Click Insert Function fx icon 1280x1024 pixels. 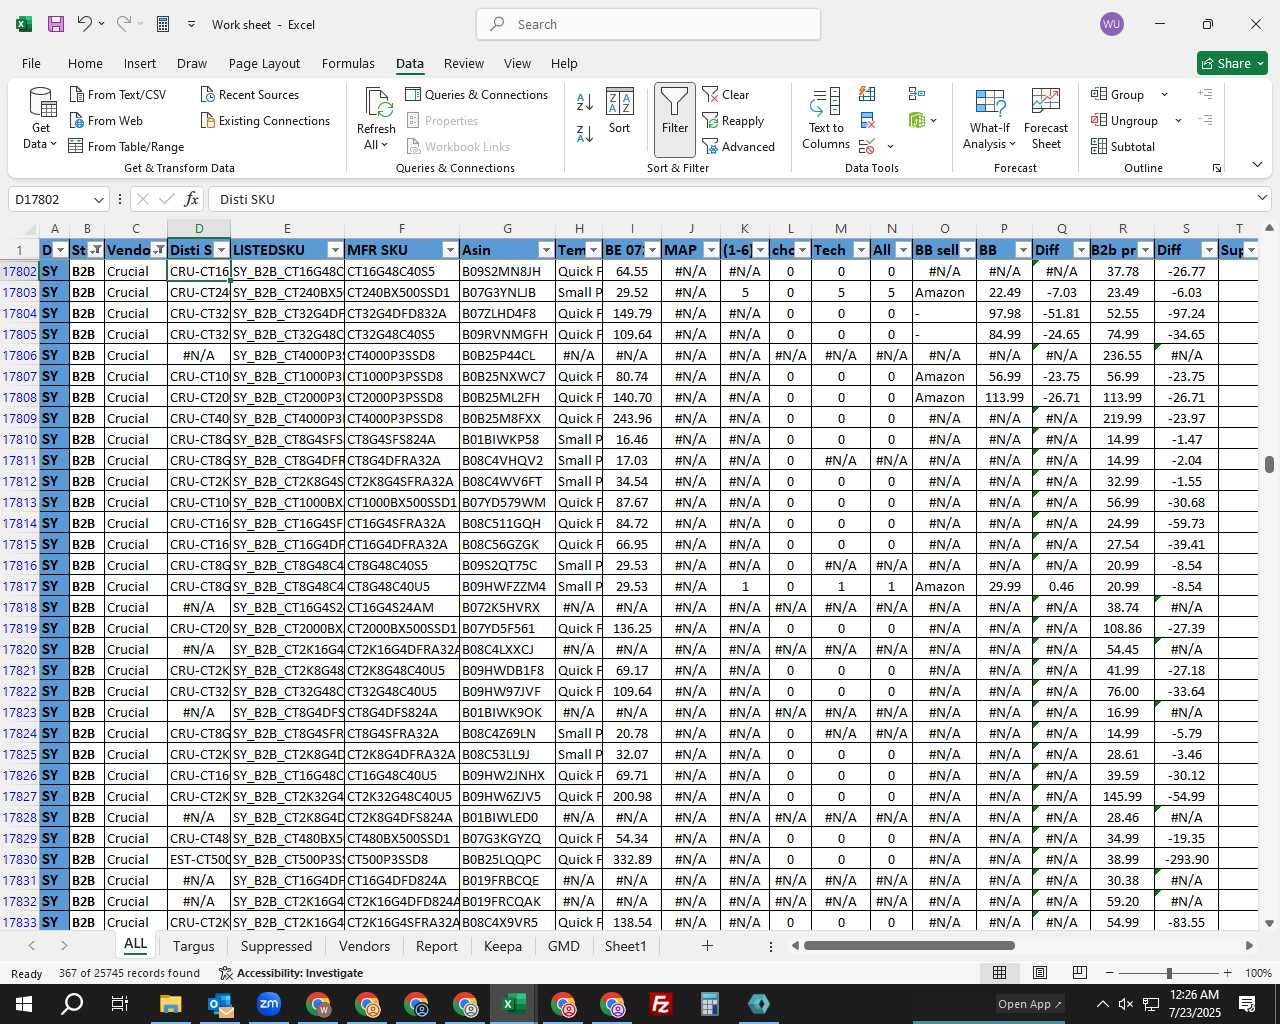click(x=191, y=199)
